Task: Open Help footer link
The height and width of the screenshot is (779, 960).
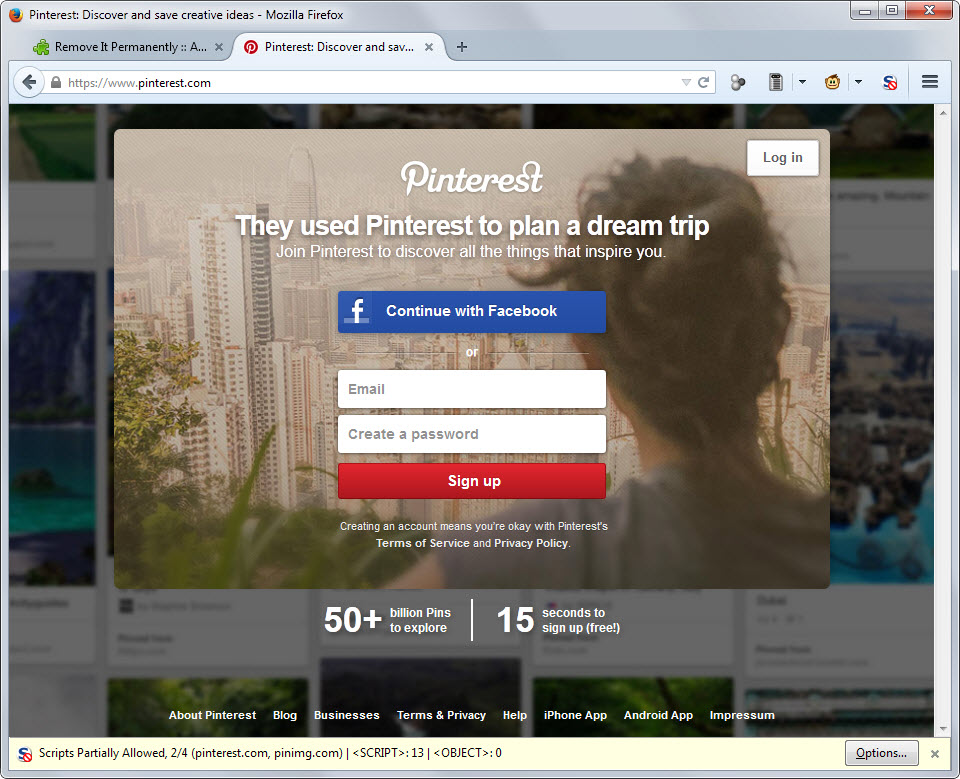Action: click(x=515, y=715)
